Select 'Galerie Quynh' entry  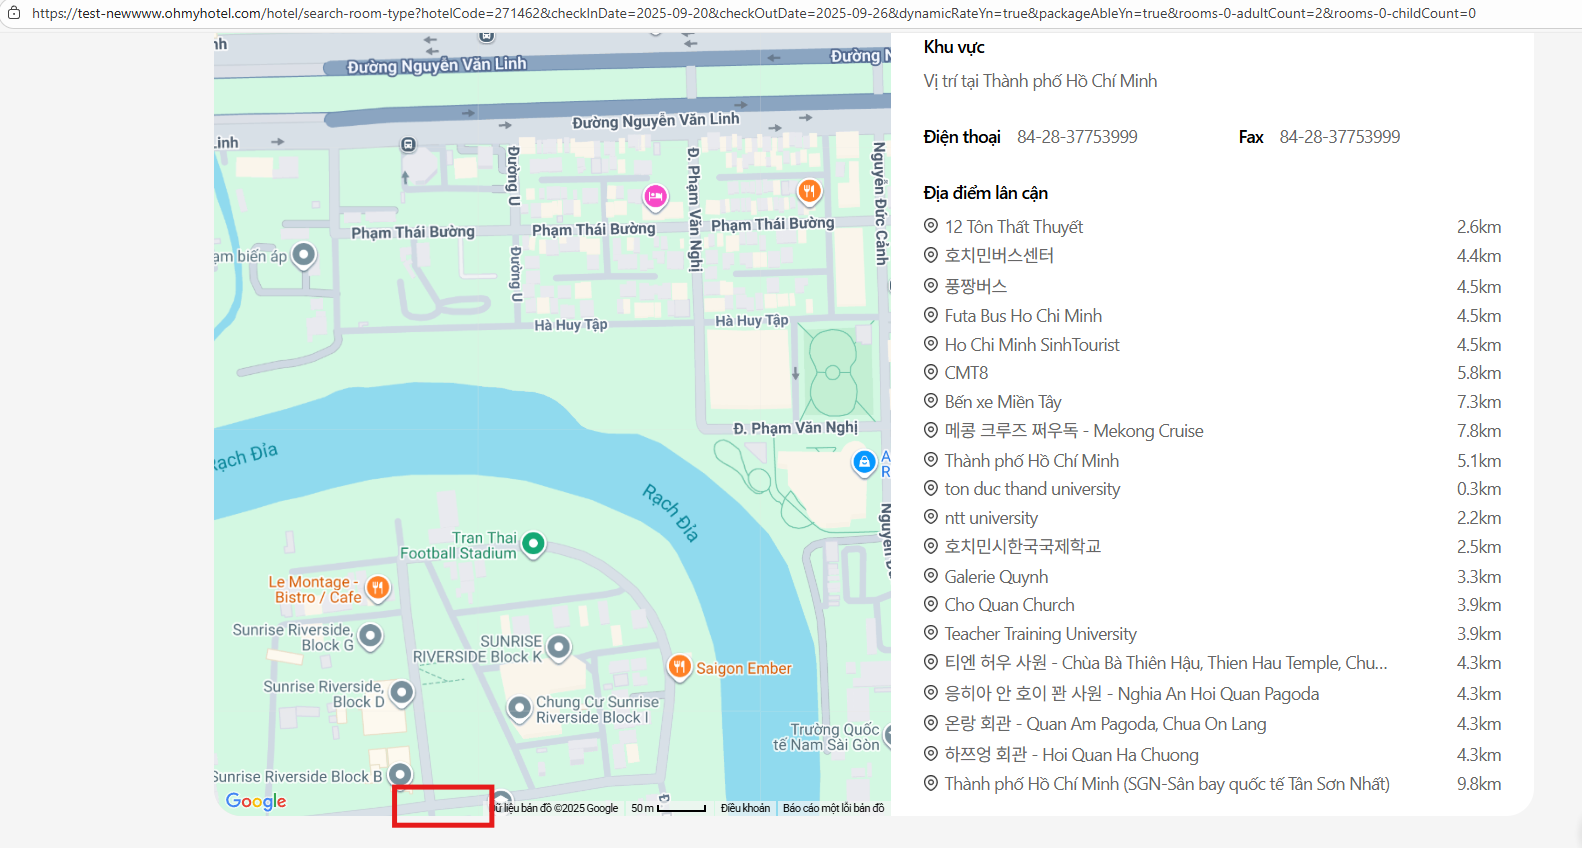point(996,577)
